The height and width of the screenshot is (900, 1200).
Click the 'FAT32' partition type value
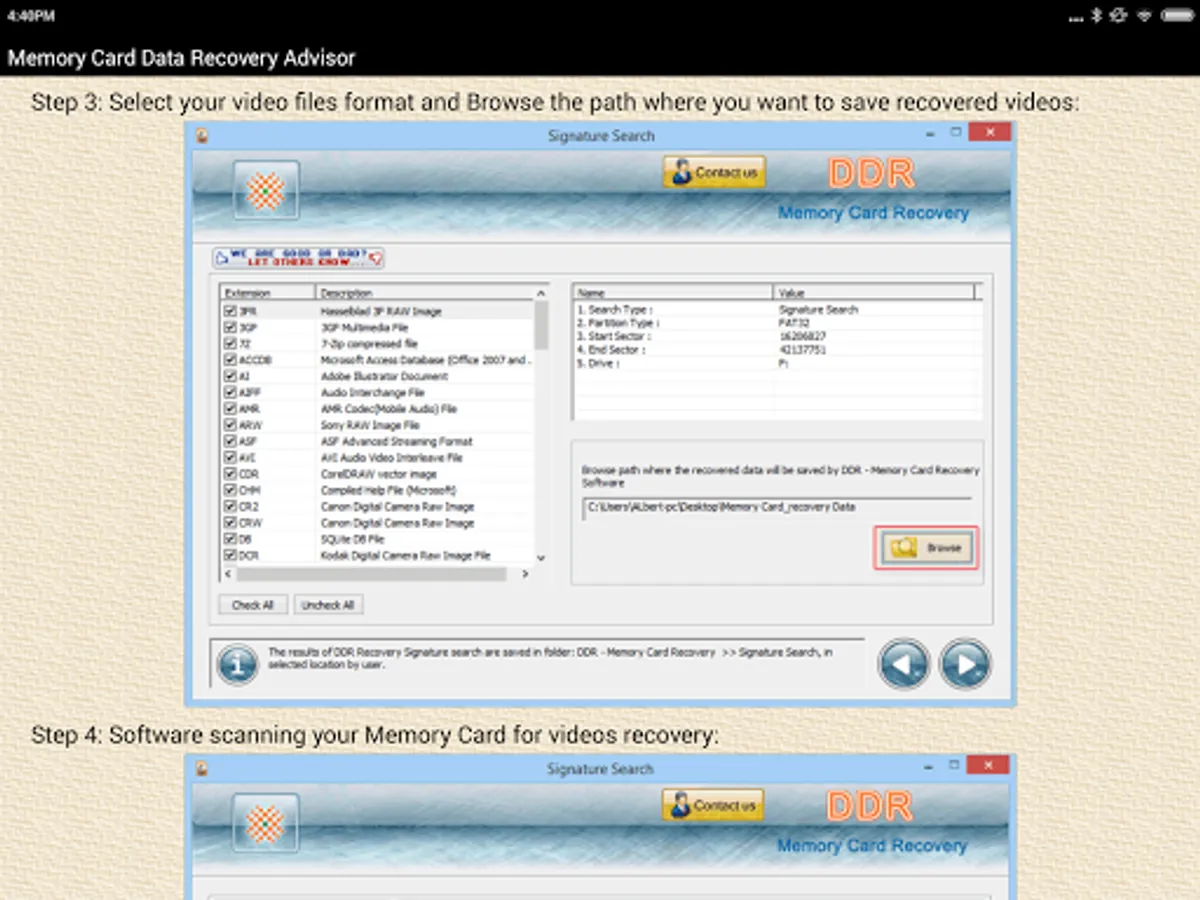pos(793,323)
